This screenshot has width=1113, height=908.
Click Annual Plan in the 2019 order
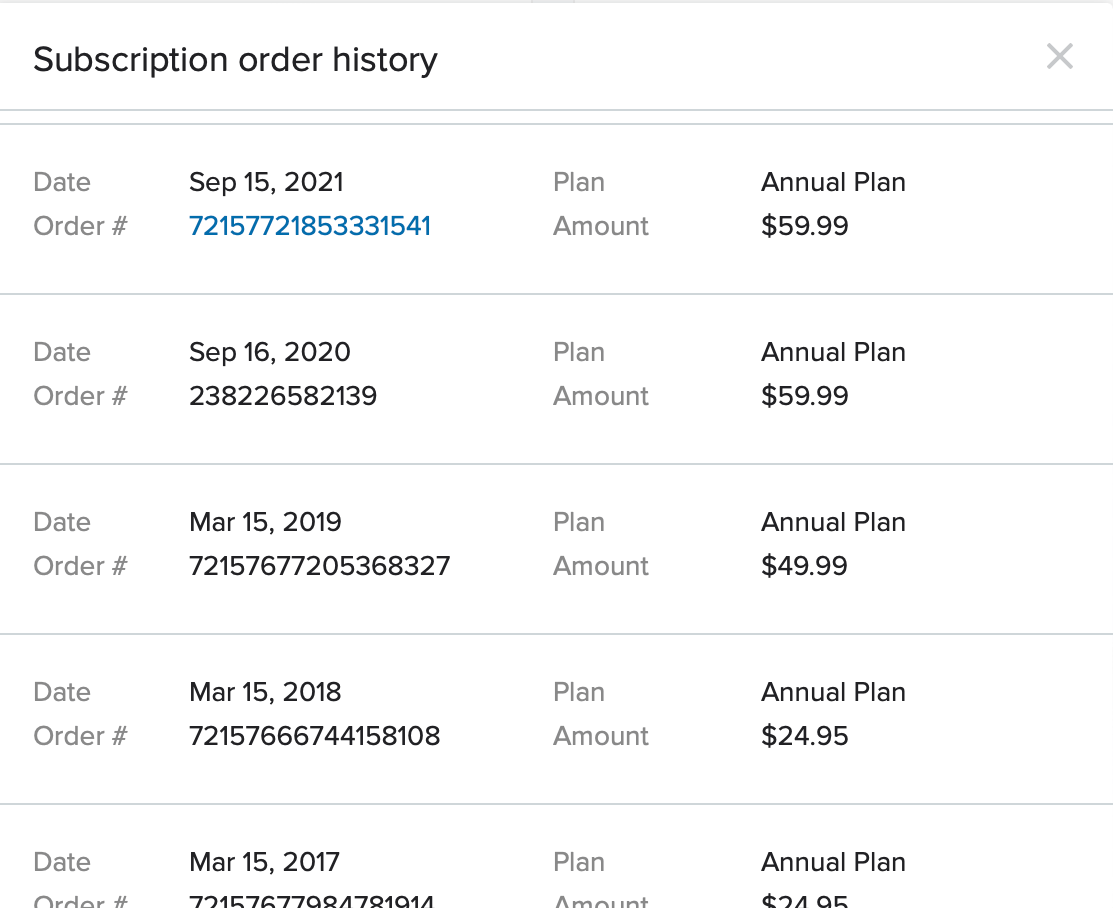point(833,522)
